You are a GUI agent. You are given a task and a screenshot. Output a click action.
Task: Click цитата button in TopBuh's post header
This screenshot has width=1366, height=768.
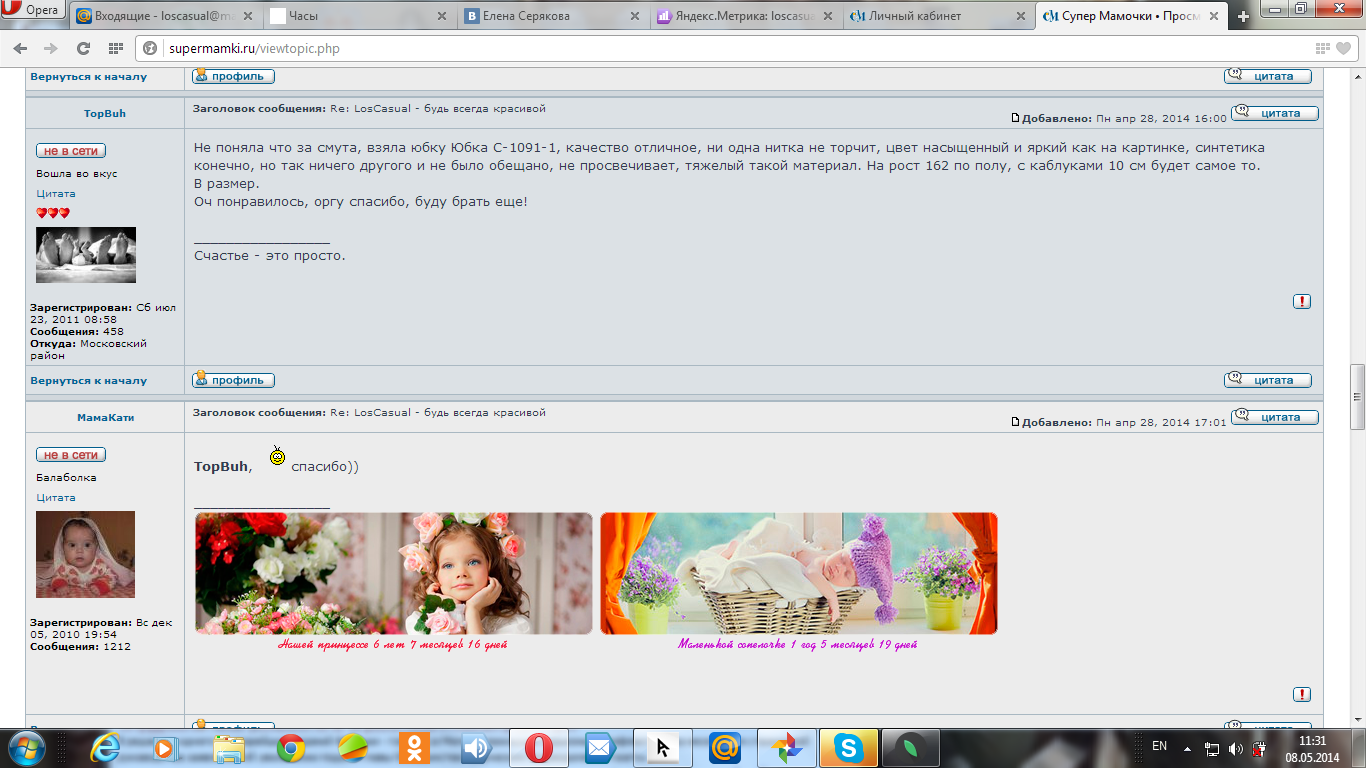click(x=1274, y=113)
